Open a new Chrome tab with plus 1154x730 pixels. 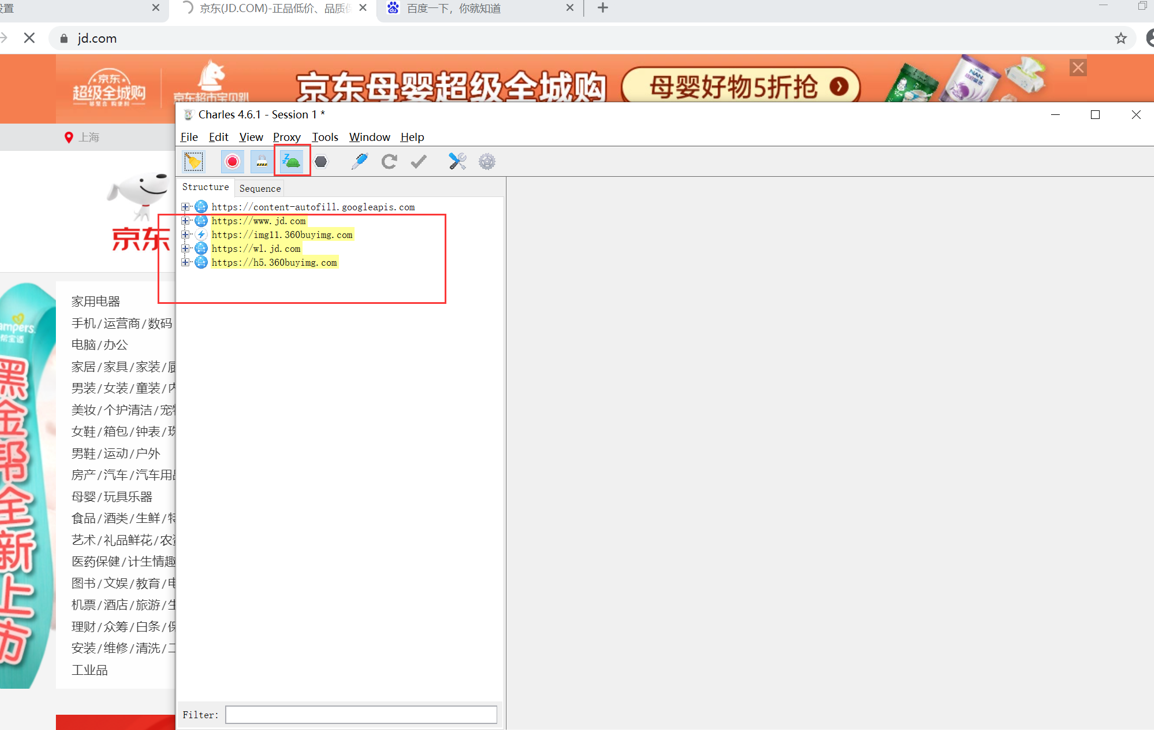pyautogui.click(x=603, y=8)
